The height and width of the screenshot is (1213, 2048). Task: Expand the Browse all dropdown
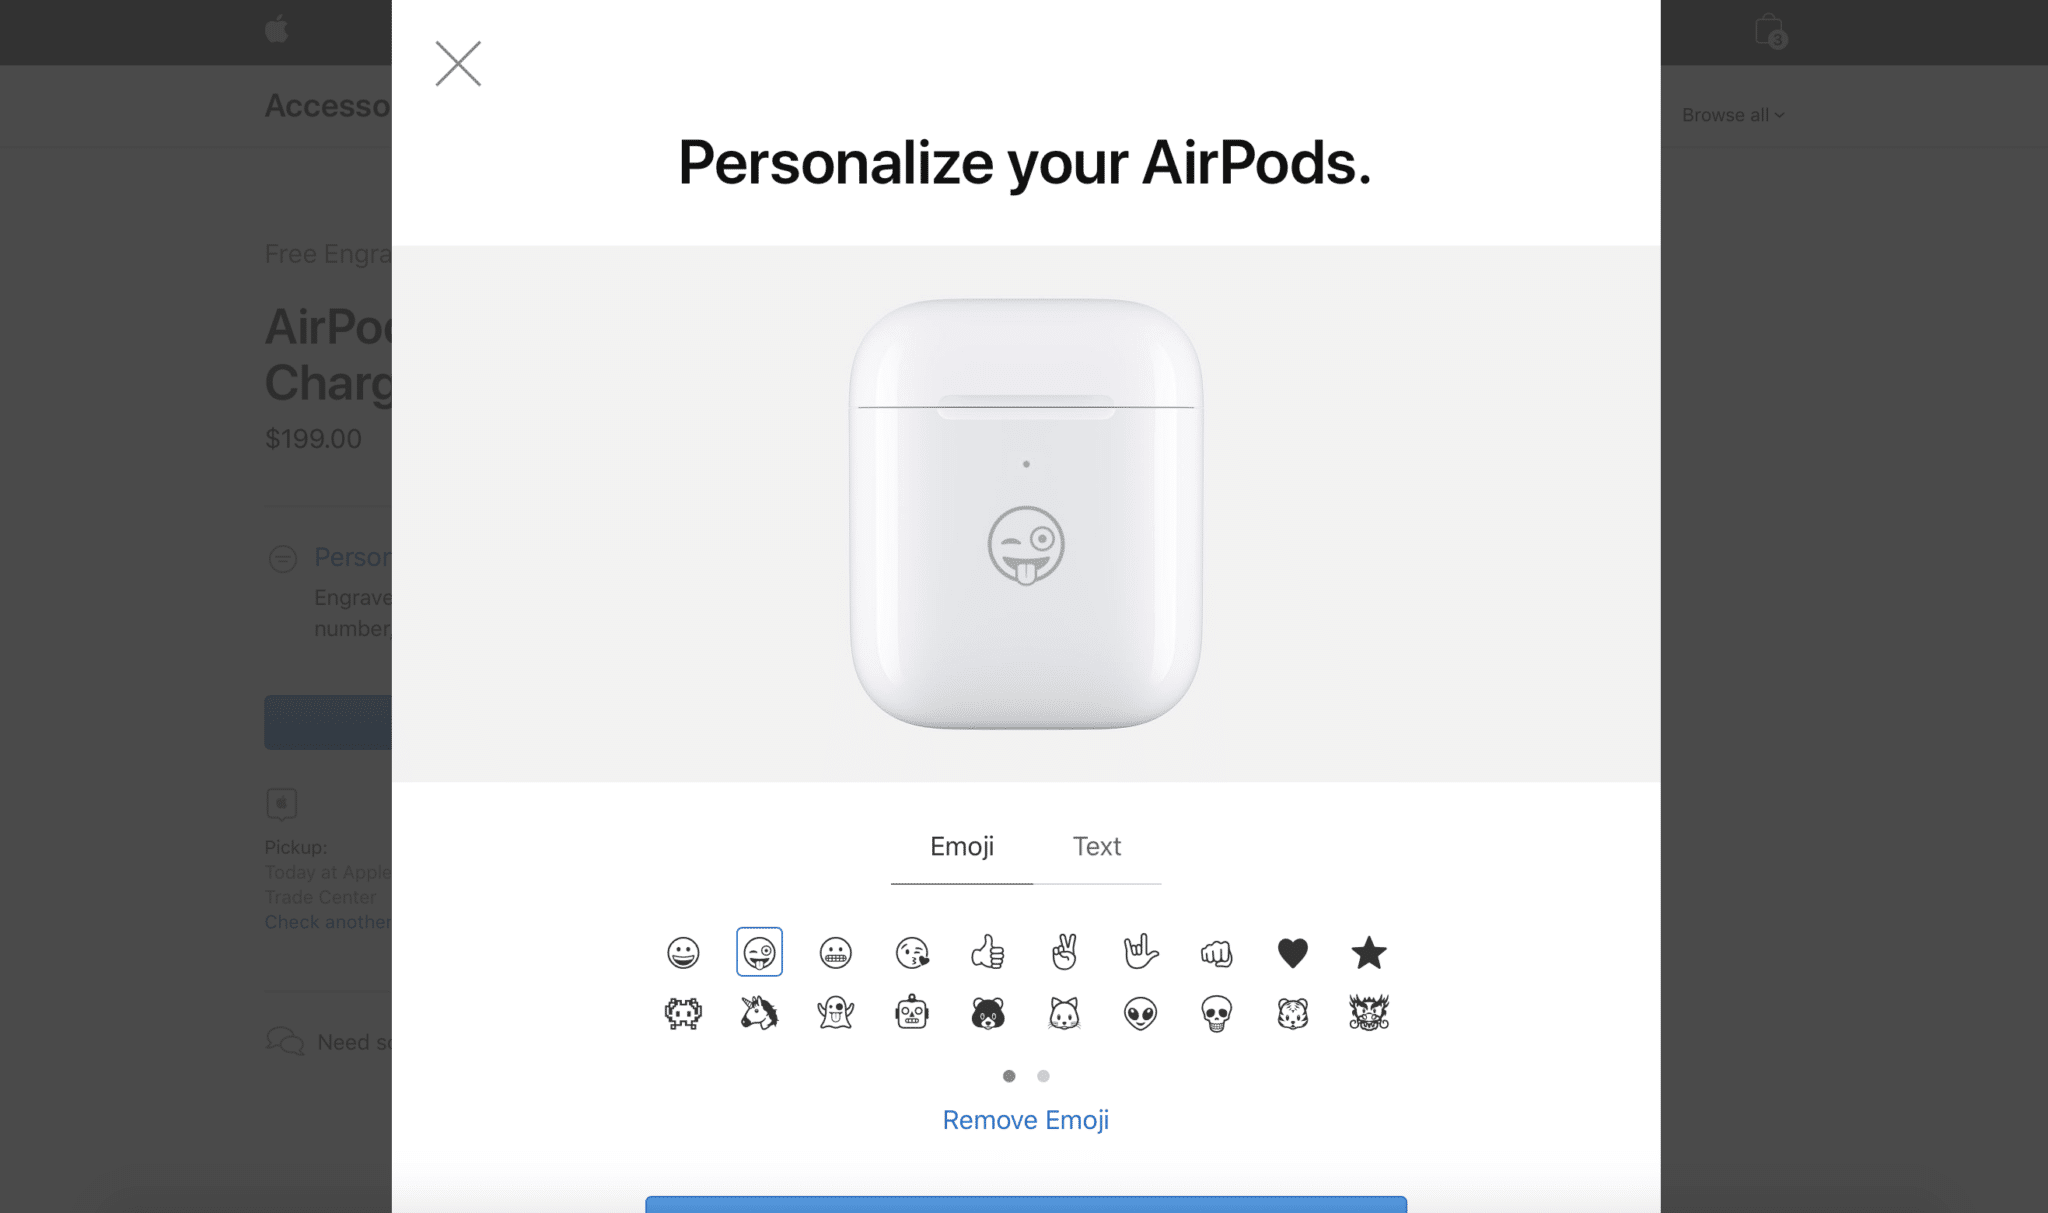[x=1733, y=115]
